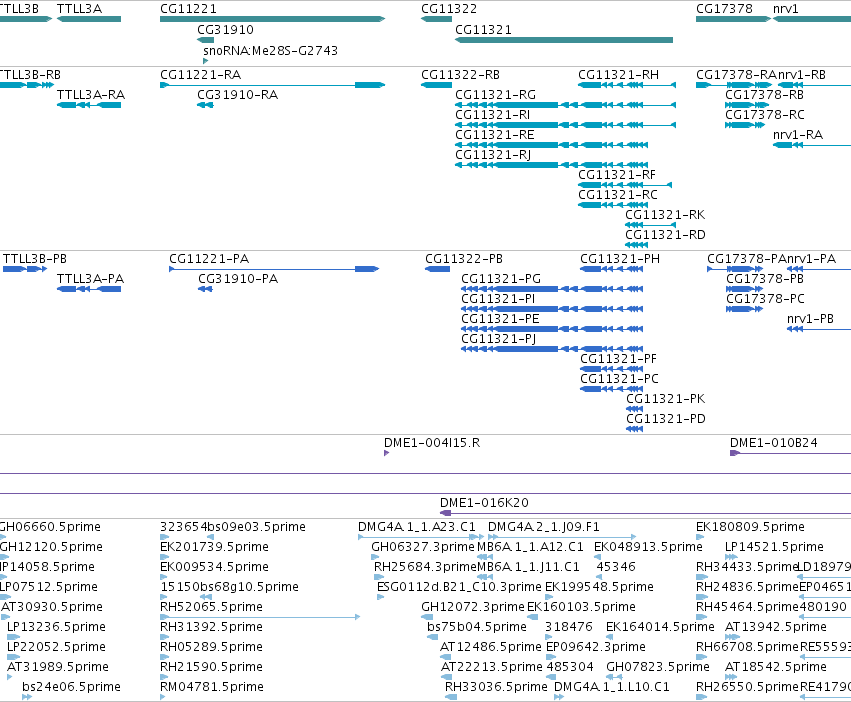851x702 pixels.
Task: Select the snoRNA:Me28S-G2743 label
Action: (x=270, y=50)
